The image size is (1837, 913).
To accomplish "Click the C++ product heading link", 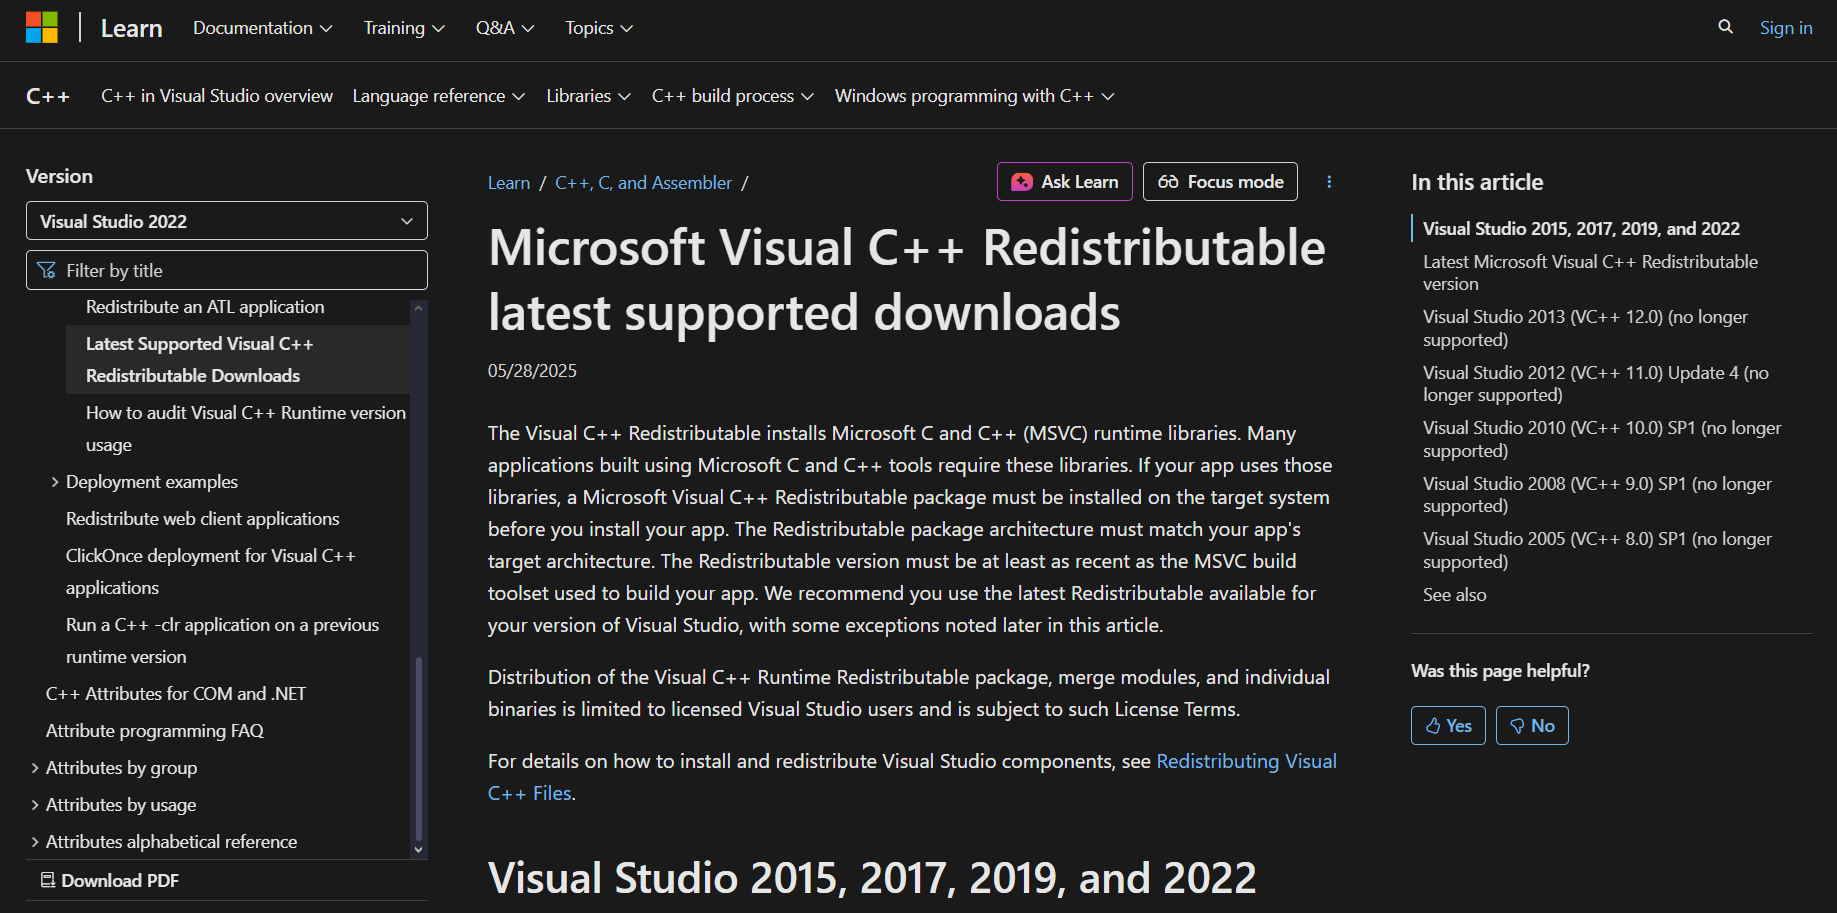I will coord(48,96).
